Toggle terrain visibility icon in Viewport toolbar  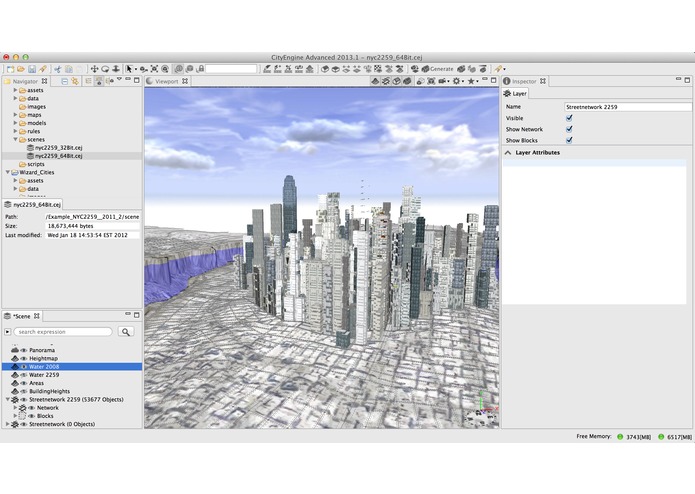pos(375,81)
